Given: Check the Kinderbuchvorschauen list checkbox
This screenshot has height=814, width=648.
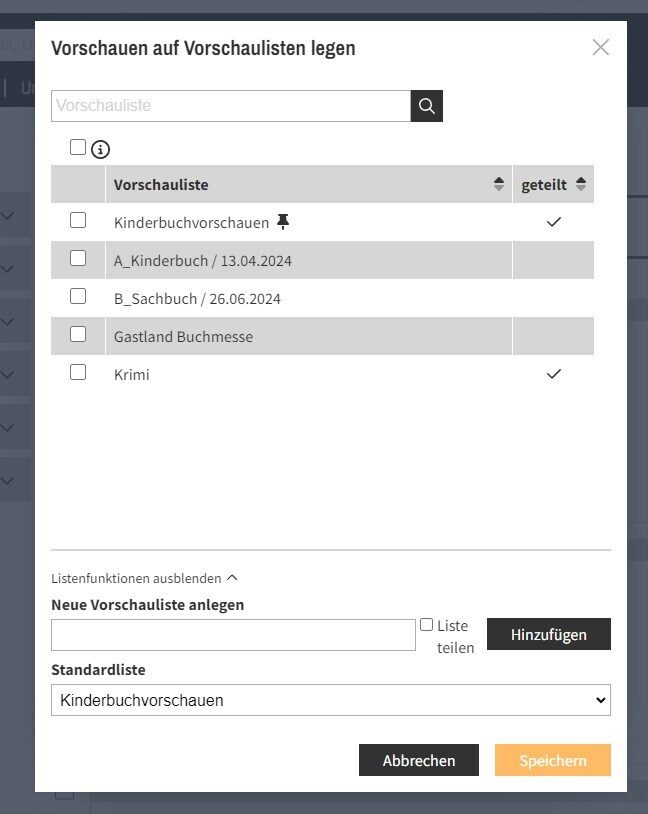Looking at the screenshot, I should 78,220.
